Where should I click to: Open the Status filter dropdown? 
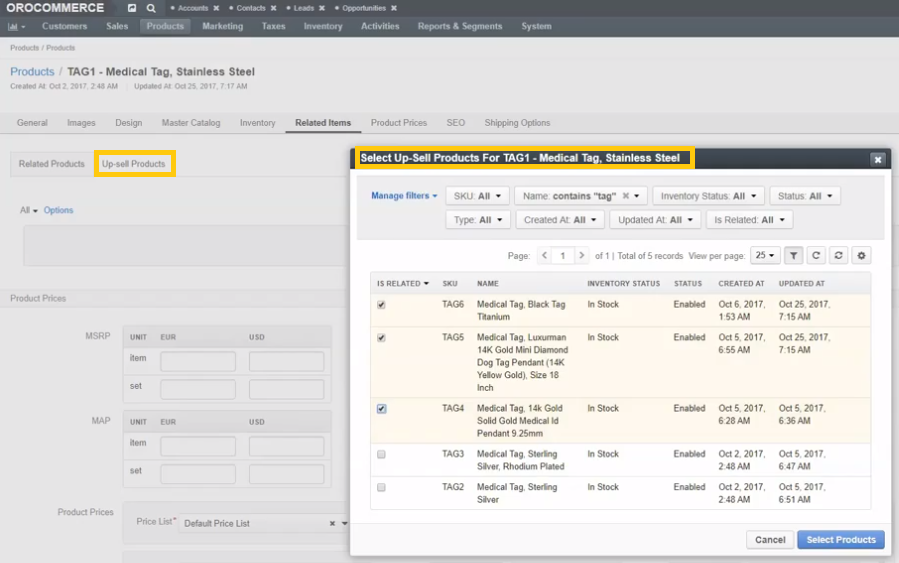coord(805,196)
